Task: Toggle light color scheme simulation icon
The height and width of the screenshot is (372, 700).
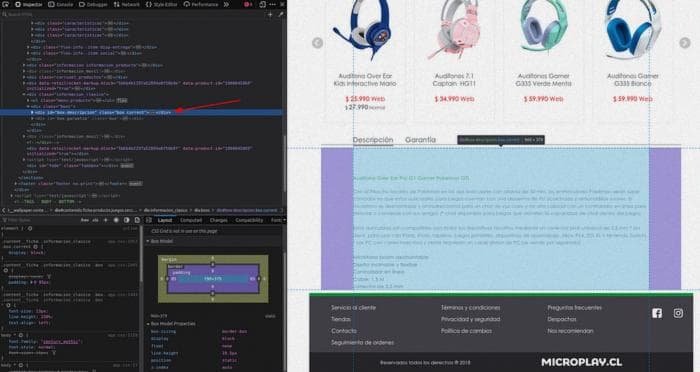Action: pyautogui.click(x=116, y=220)
